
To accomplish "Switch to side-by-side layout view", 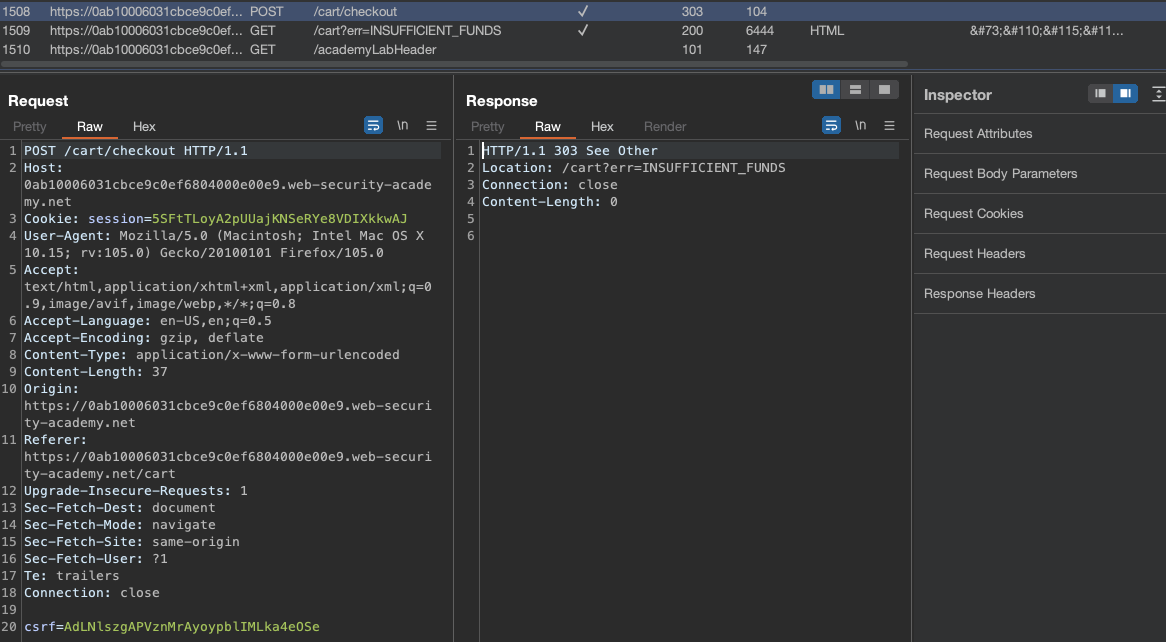I will [826, 90].
